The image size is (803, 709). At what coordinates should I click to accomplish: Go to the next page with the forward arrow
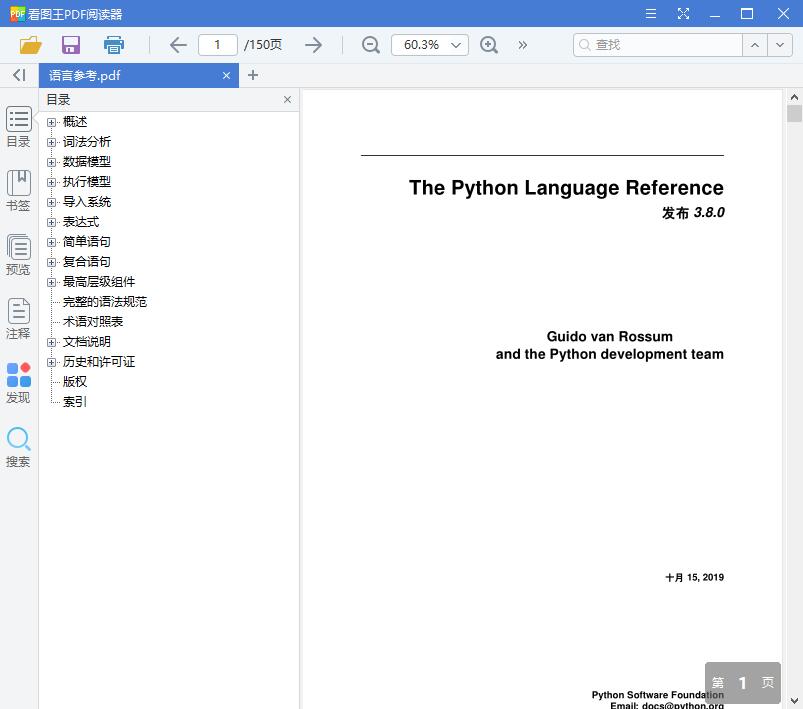[313, 44]
